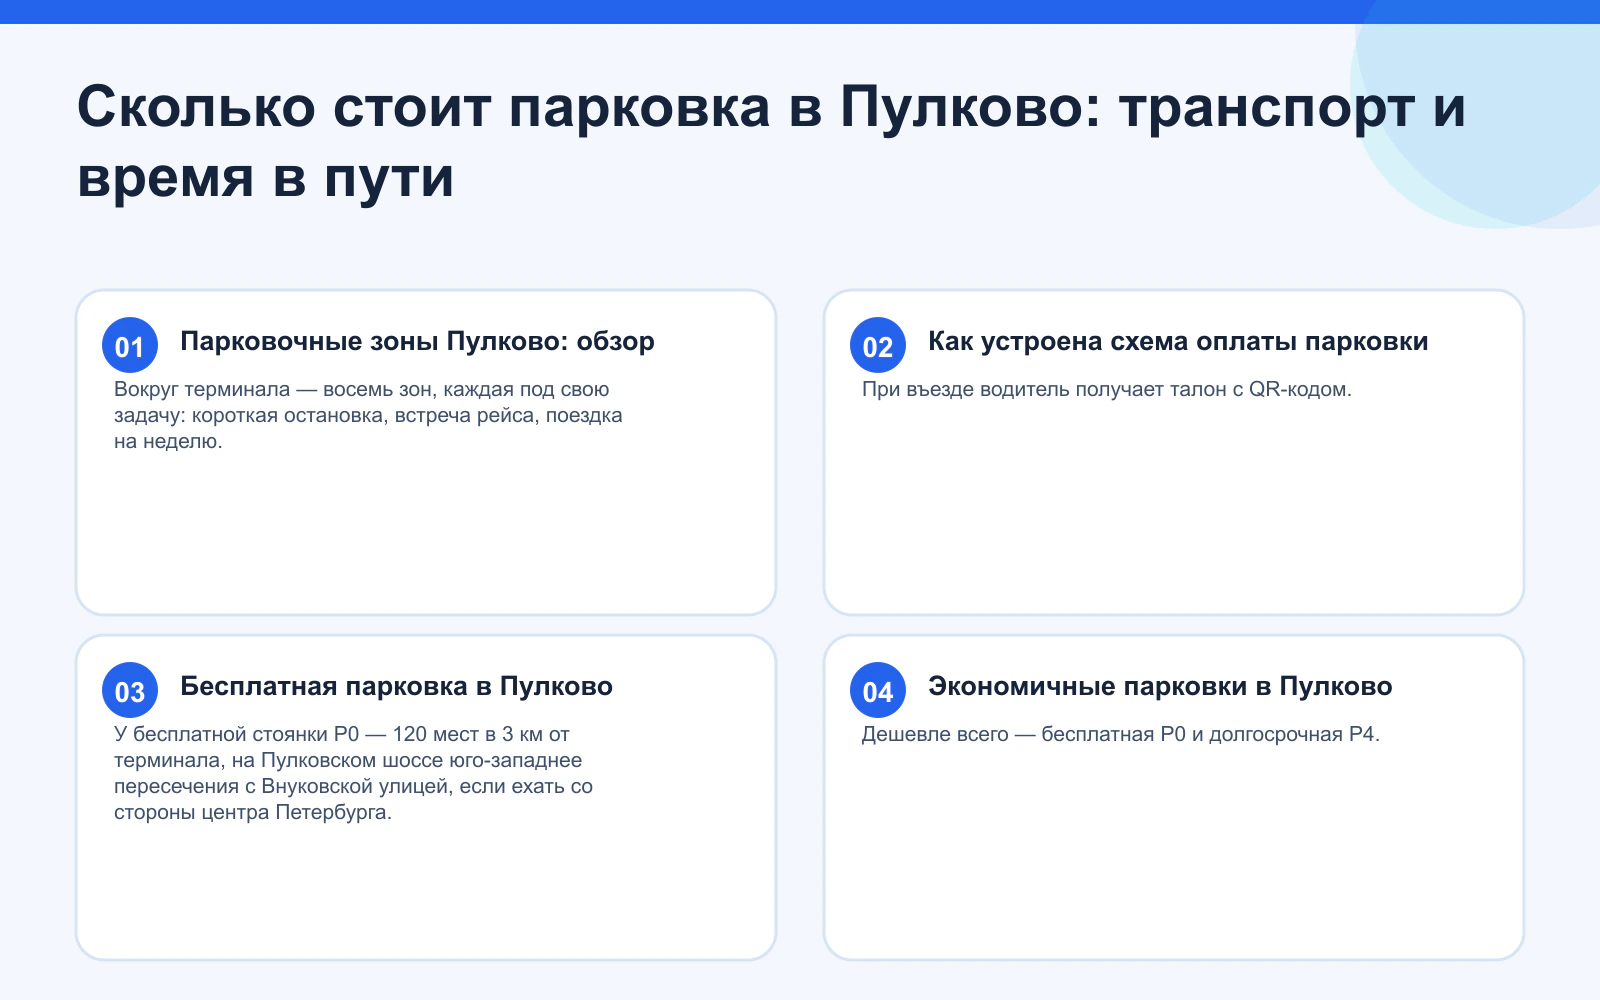Click heading 'Парковочные зоны Пулково: обзор'
Screen dimensions: 1600x1000
(417, 341)
